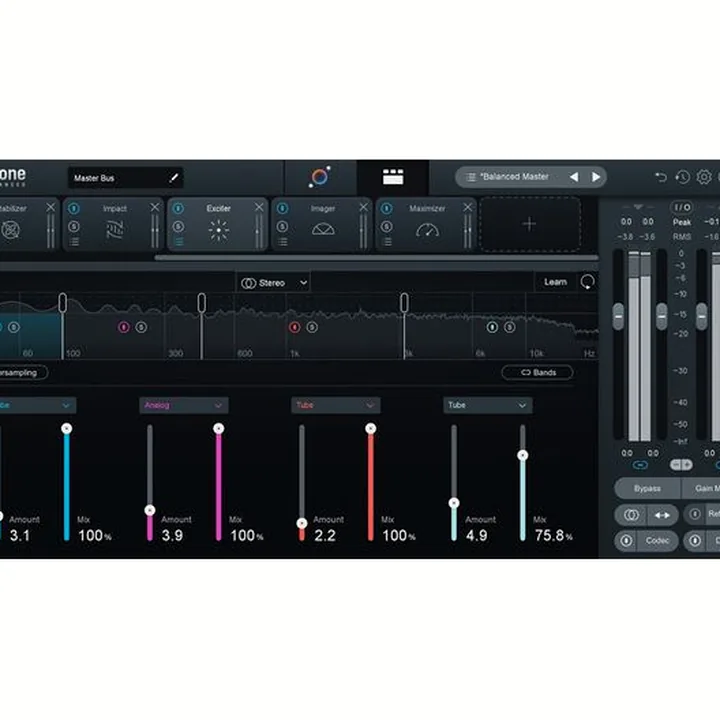Solo the magenta band in the spectrum
720x720 pixels.
(x=141, y=327)
